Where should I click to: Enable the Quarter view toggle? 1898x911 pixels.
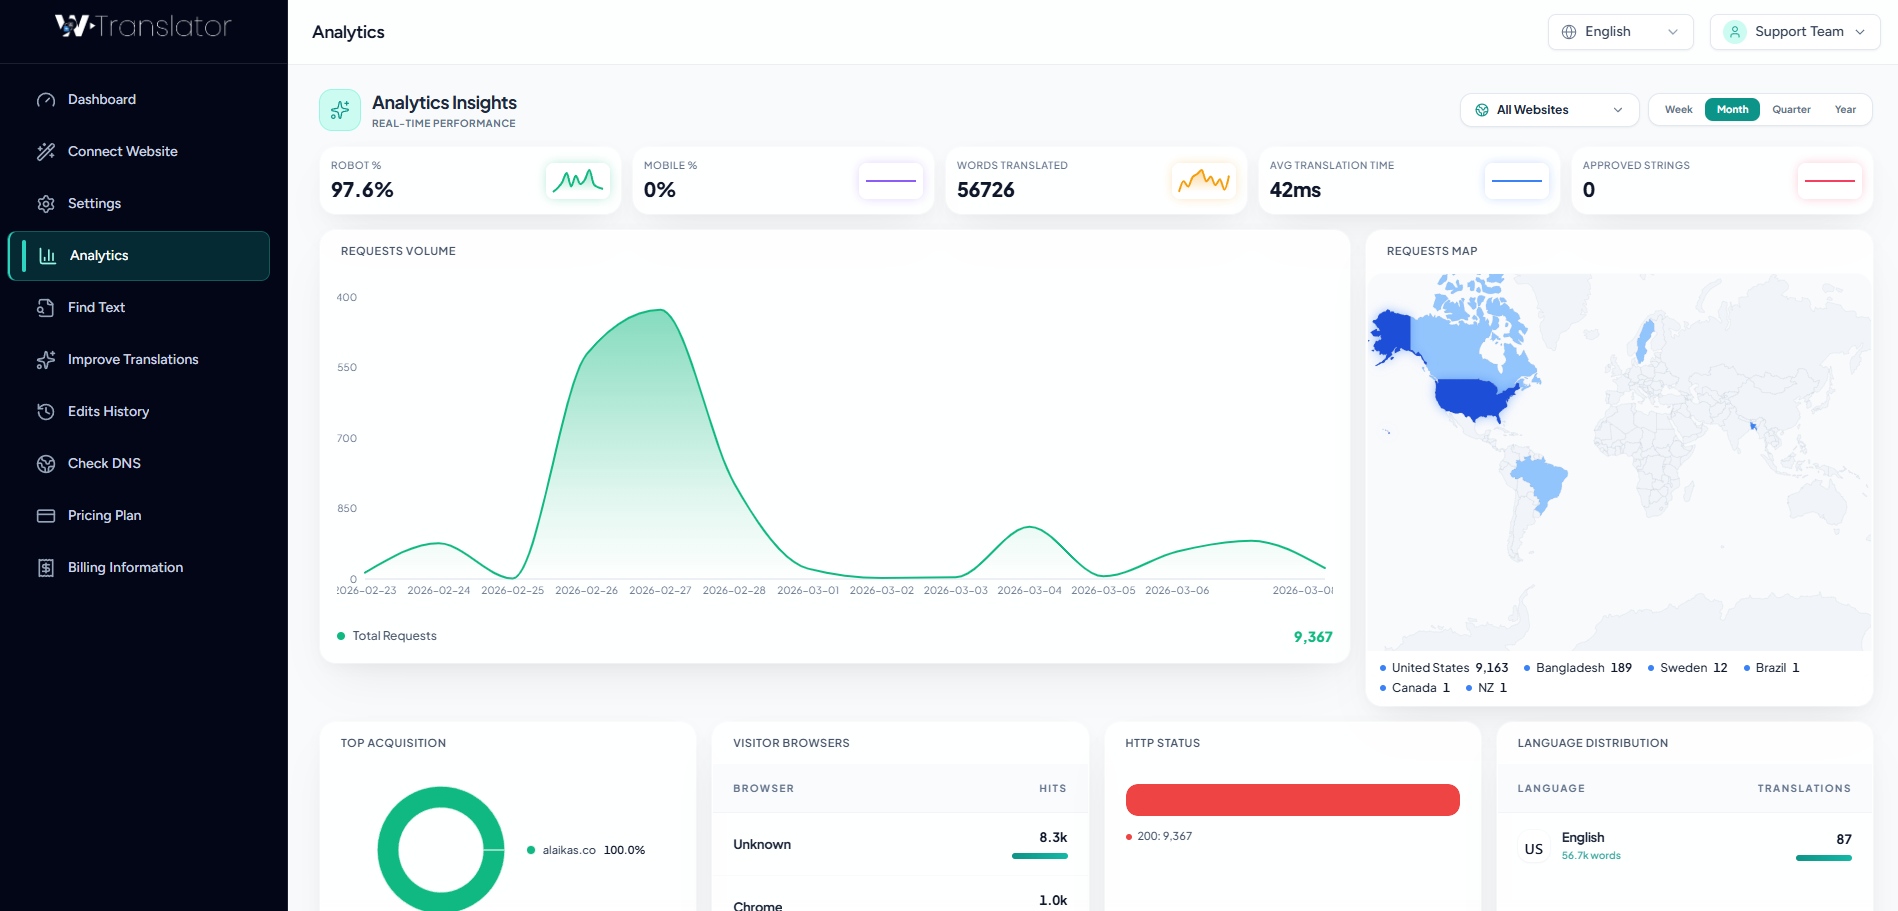(1791, 109)
